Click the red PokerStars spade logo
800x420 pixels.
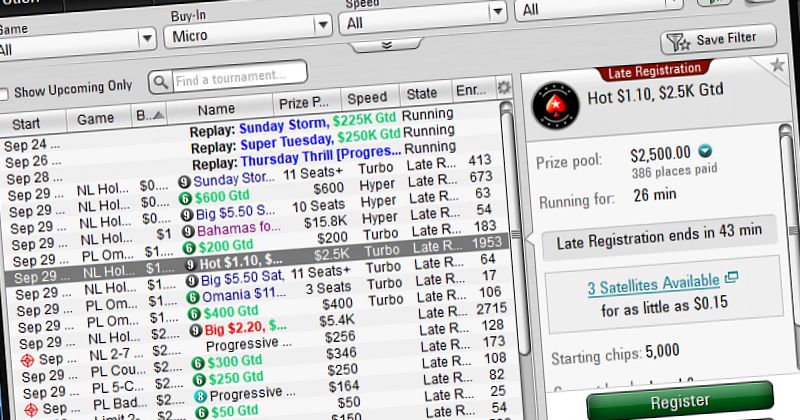[554, 101]
